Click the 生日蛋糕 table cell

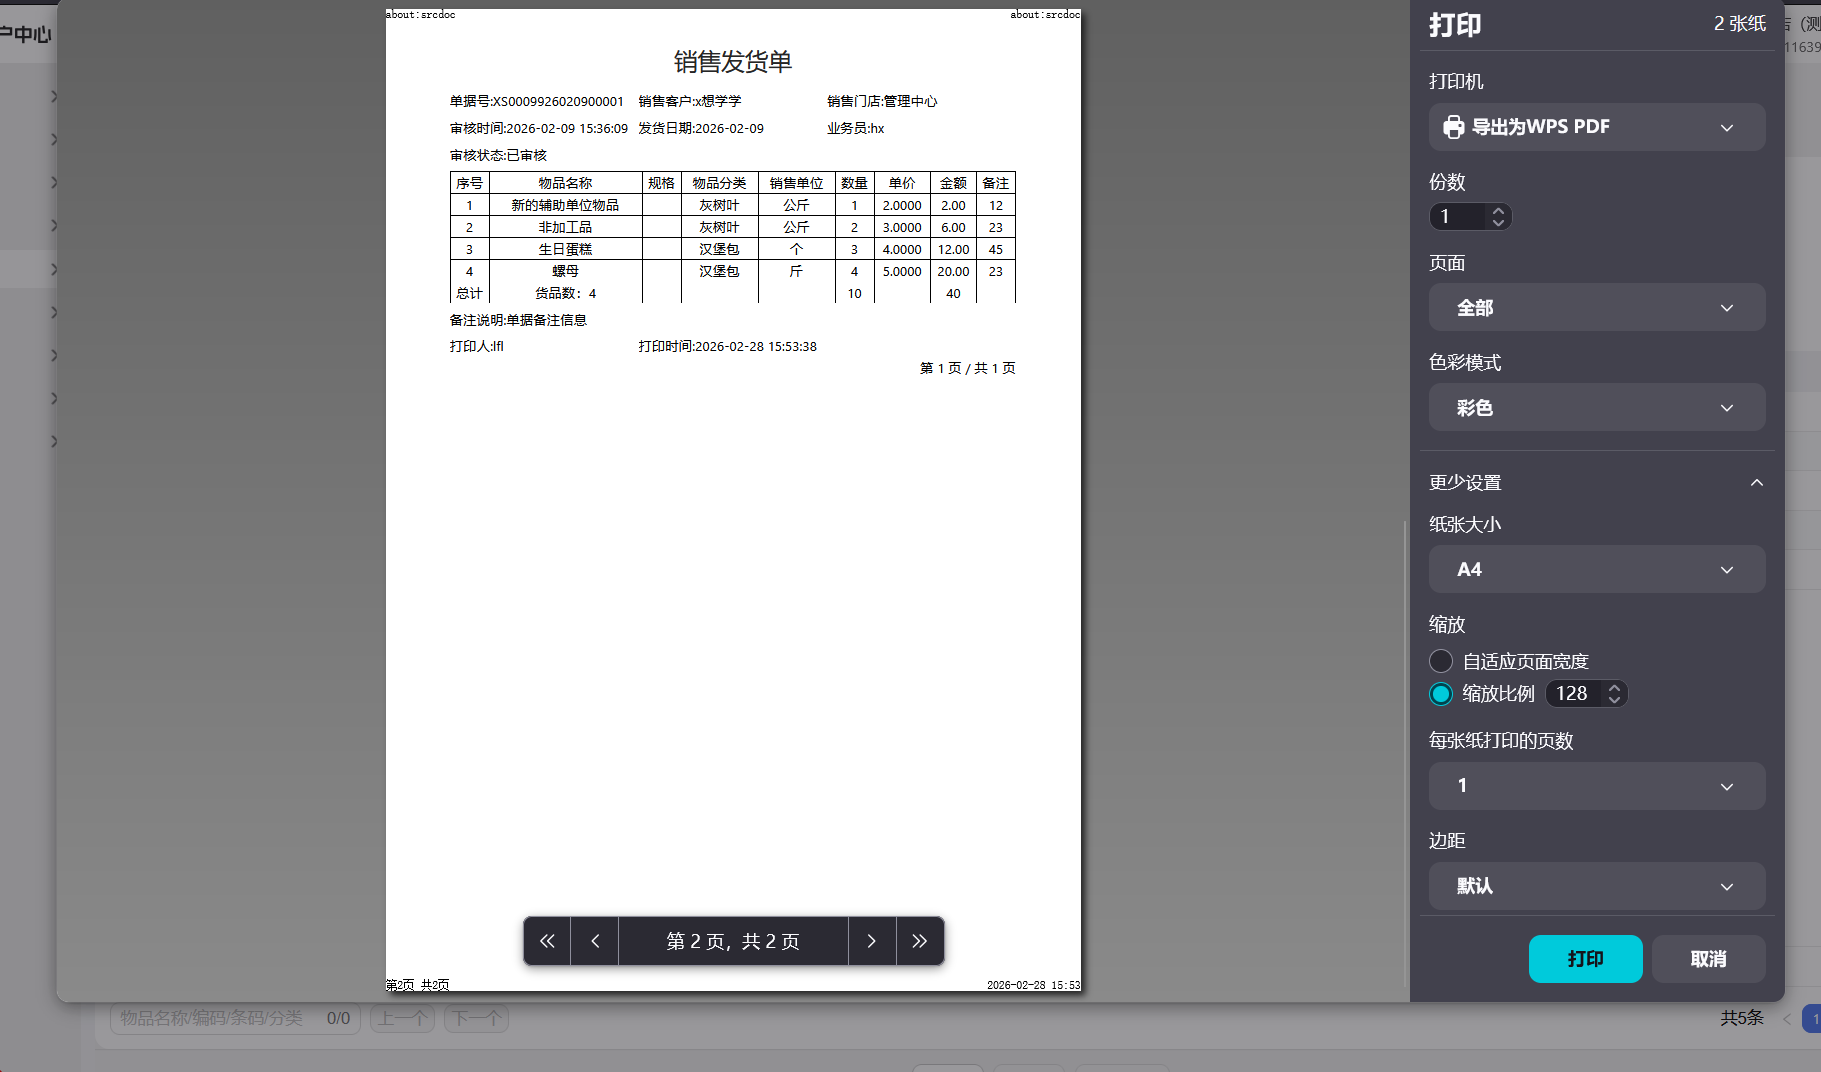pos(565,249)
